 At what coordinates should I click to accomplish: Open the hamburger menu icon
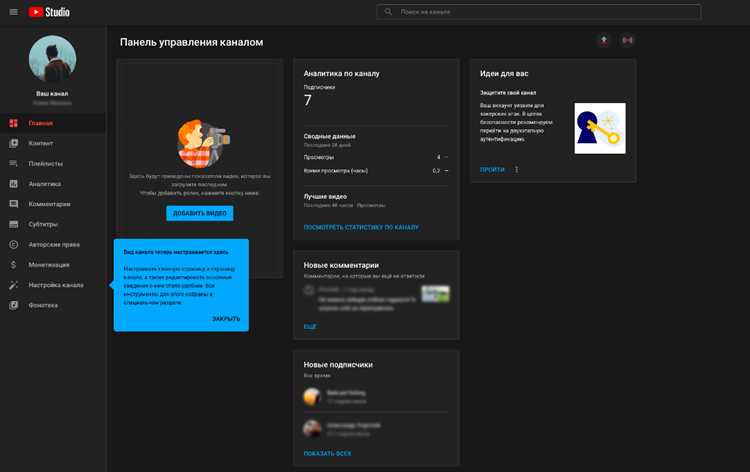[14, 12]
